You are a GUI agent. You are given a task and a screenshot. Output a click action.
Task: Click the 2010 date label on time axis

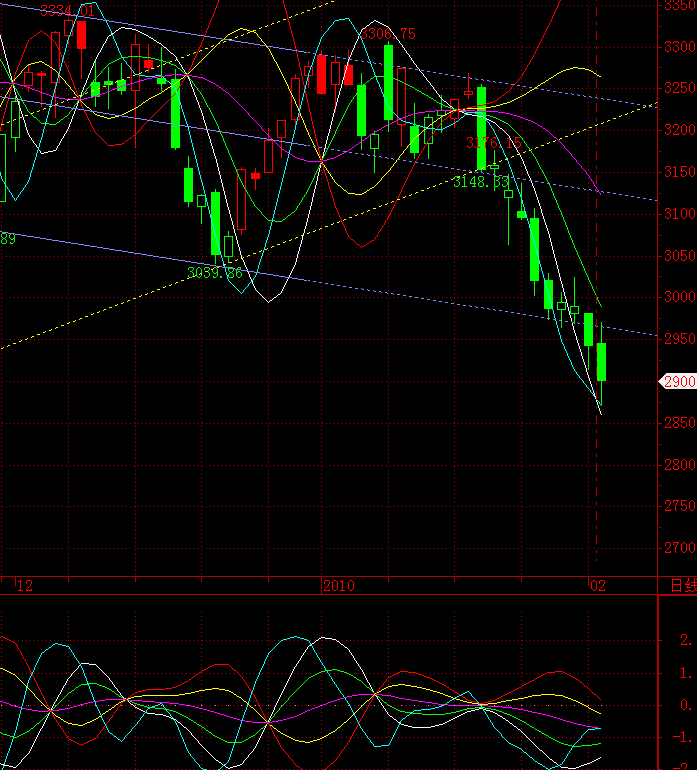pos(339,585)
